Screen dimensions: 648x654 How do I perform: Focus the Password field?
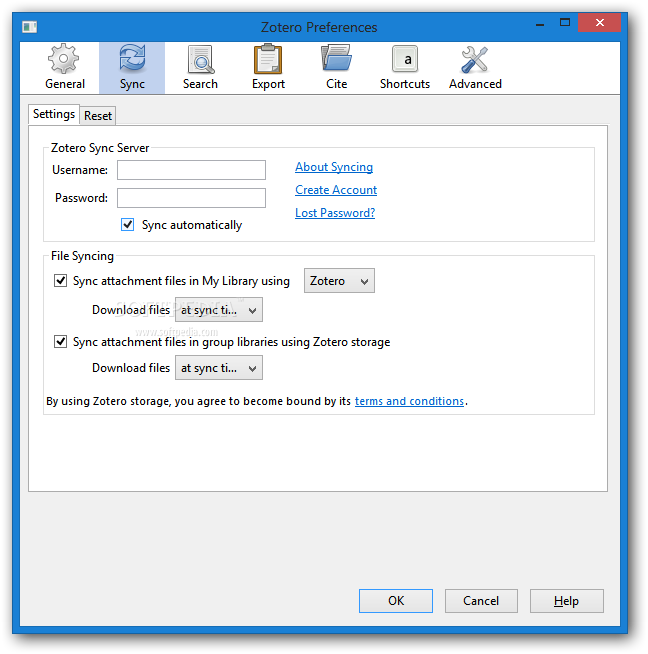[191, 198]
